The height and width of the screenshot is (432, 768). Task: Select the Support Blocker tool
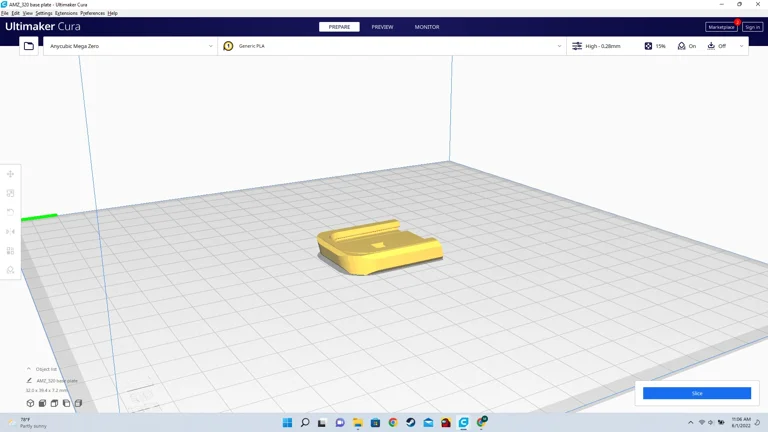tap(11, 270)
